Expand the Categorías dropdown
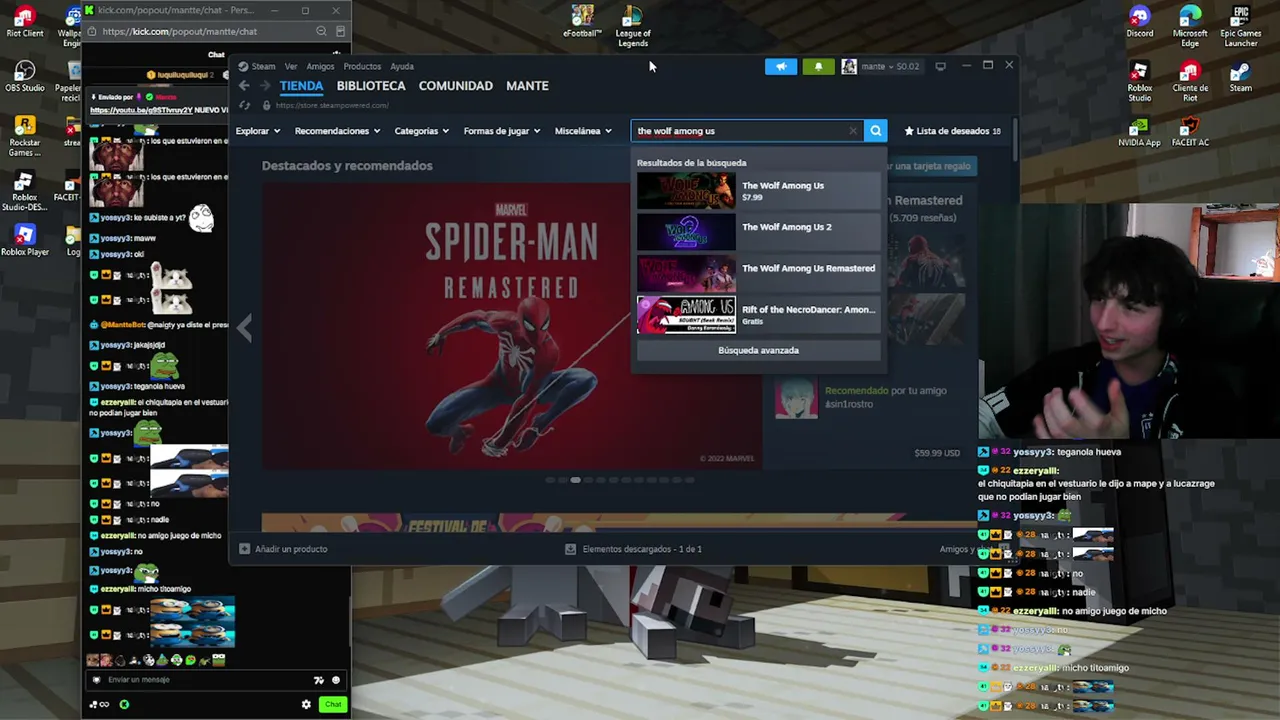Viewport: 1280px width, 720px height. click(421, 131)
